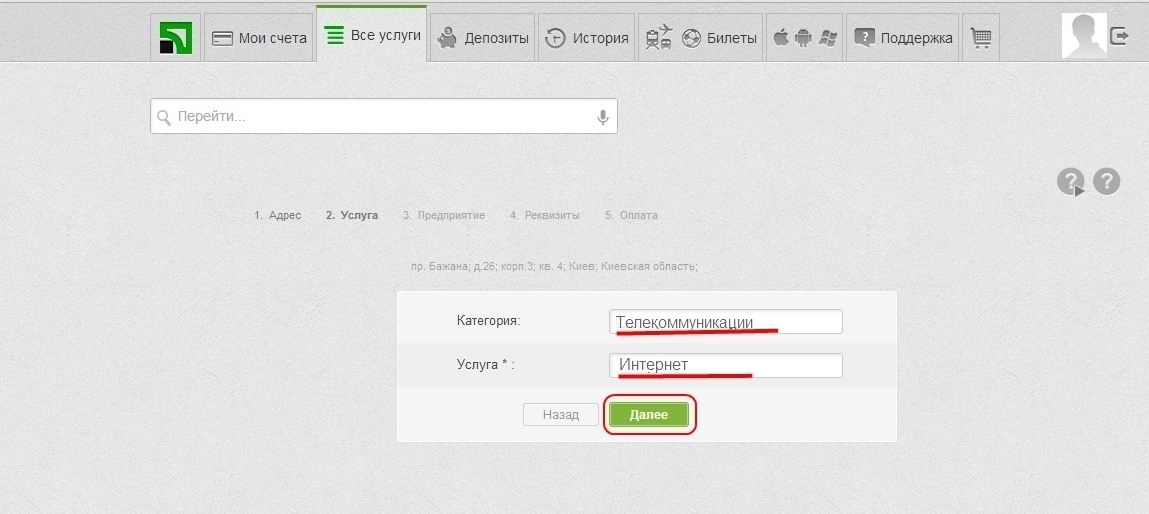The width and height of the screenshot is (1149, 514).
Task: Open the История tab
Action: pyautogui.click(x=586, y=37)
